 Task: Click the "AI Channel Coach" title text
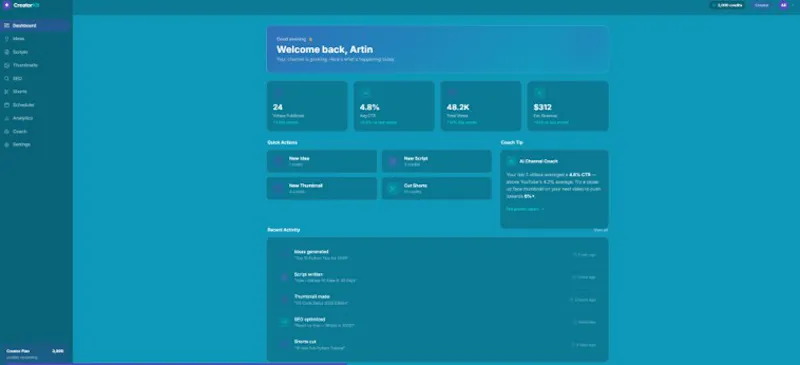pyautogui.click(x=538, y=161)
